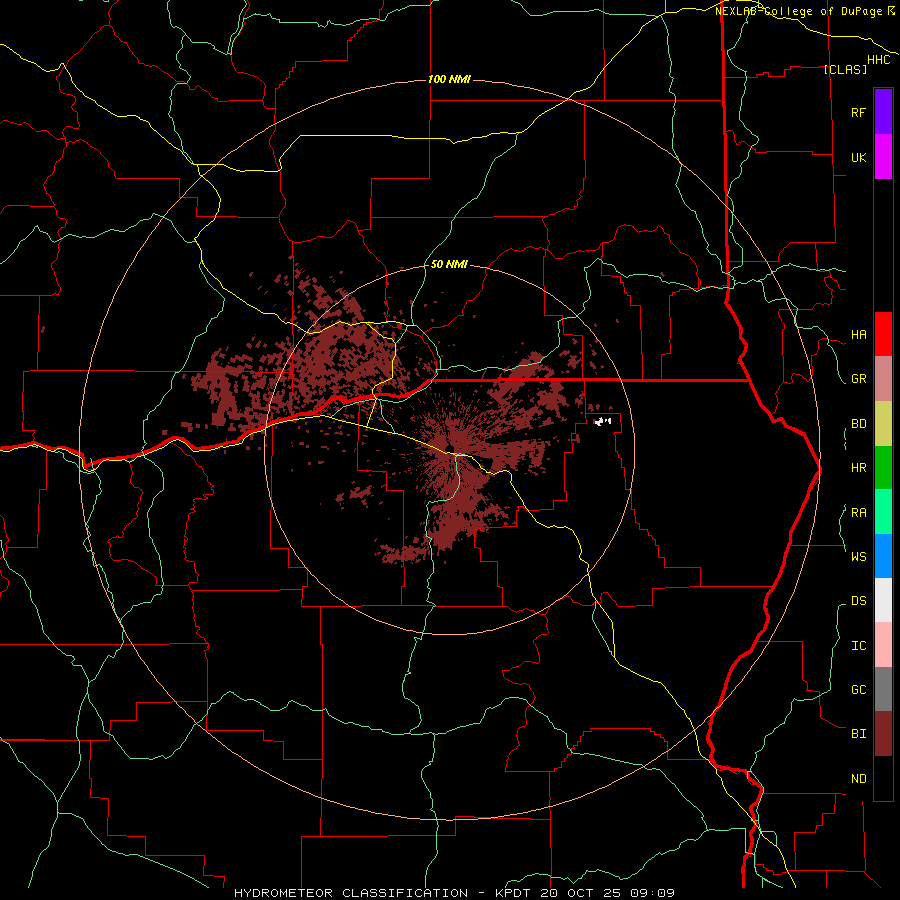Click the "GR" legend label
Image resolution: width=900 pixels, height=900 pixels.
858,379
